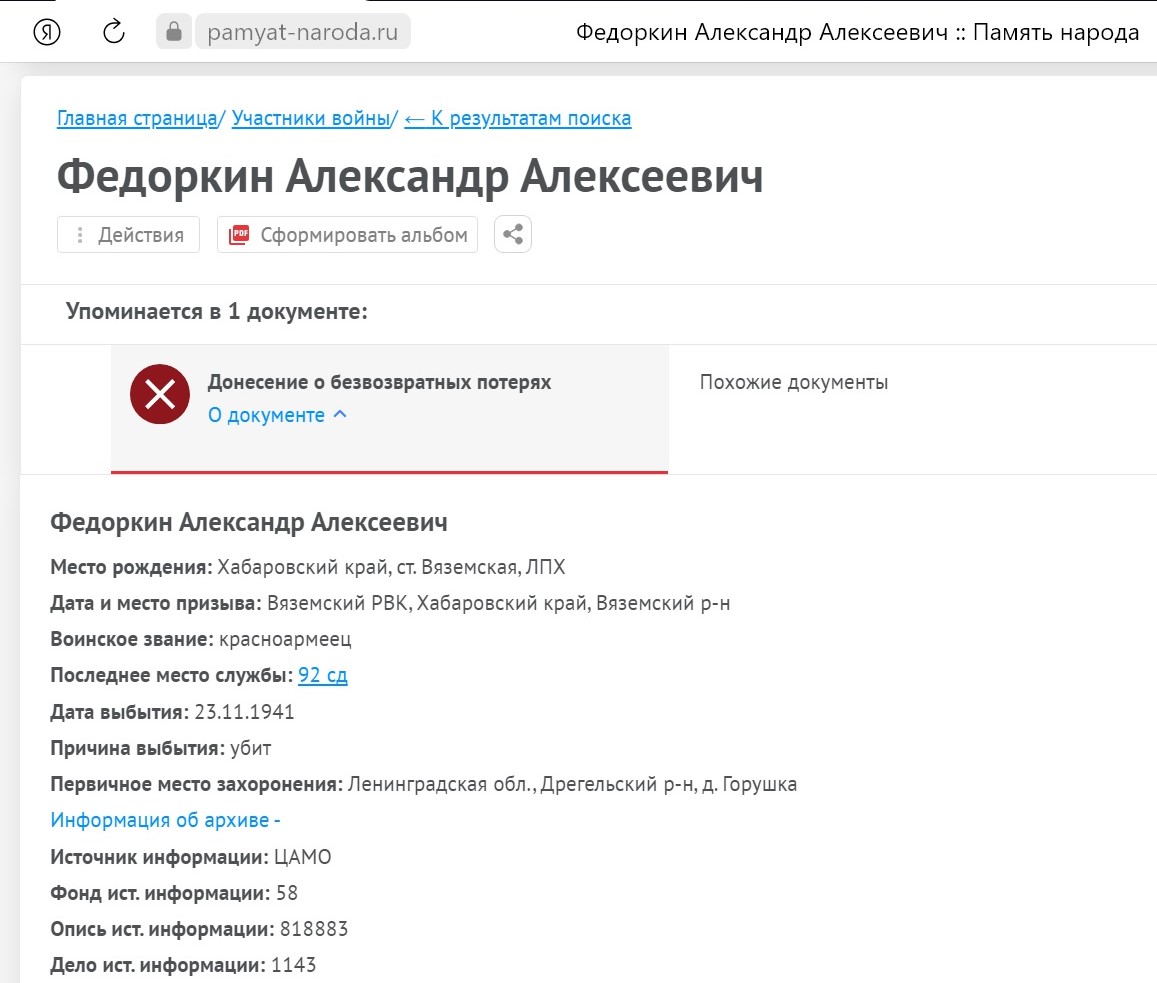Click the PDF icon for Сформировать альбом
The image size is (1157, 983).
click(x=239, y=235)
